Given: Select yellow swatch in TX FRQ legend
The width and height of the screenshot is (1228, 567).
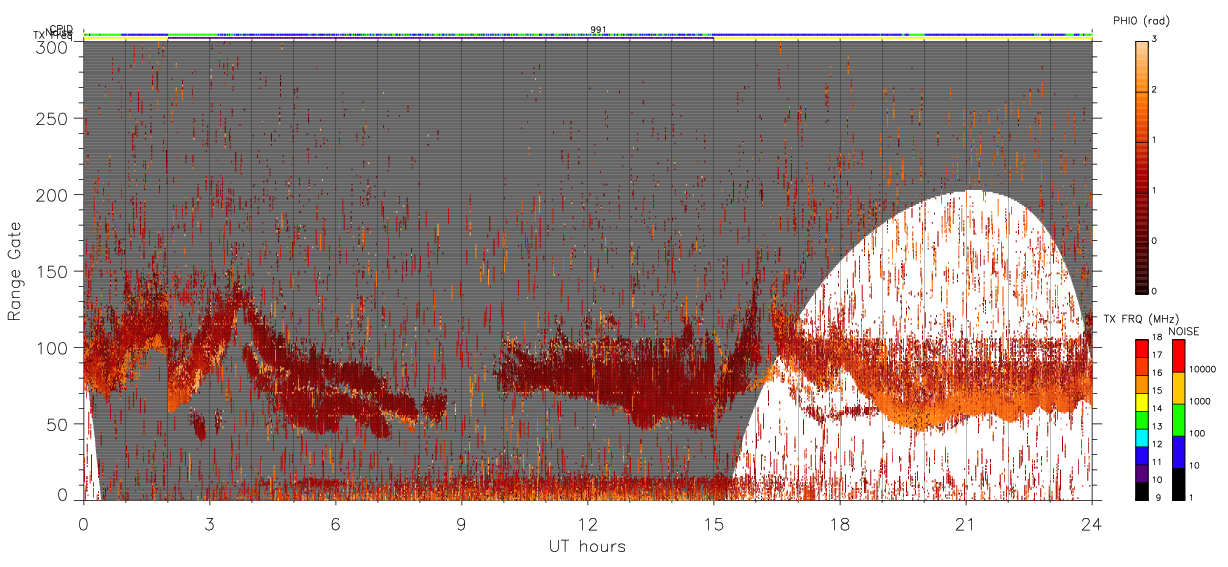Looking at the screenshot, I should [x=1140, y=402].
